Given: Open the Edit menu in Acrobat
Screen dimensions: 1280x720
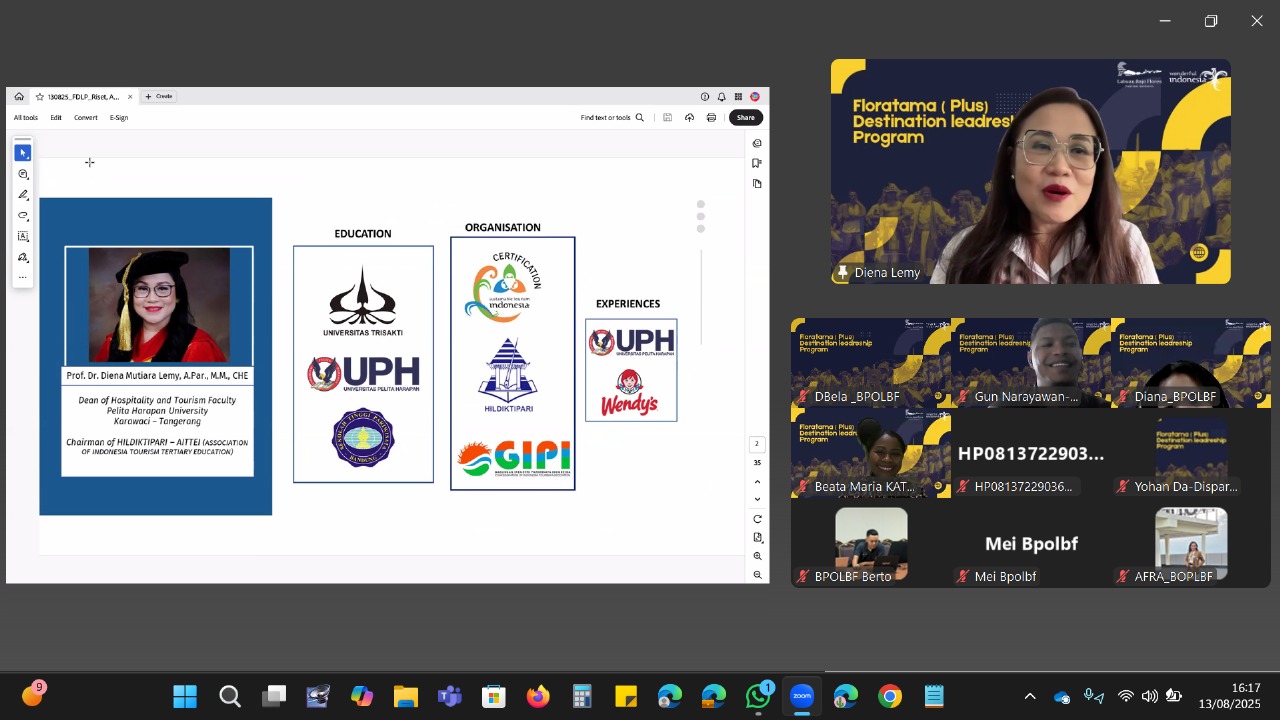Looking at the screenshot, I should [x=56, y=118].
